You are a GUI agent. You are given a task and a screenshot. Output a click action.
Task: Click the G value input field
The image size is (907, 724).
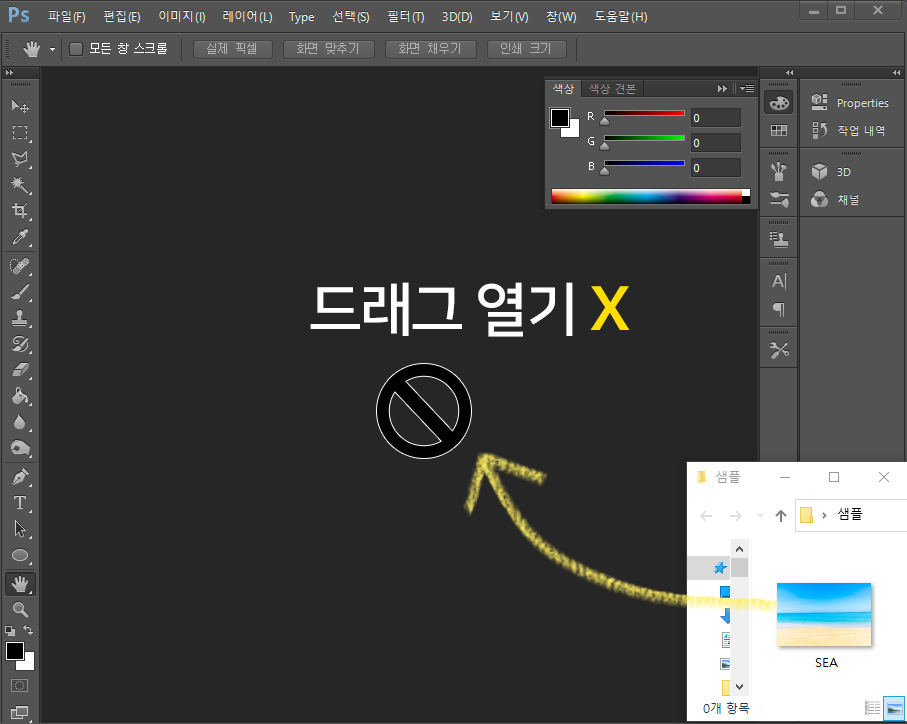[716, 142]
